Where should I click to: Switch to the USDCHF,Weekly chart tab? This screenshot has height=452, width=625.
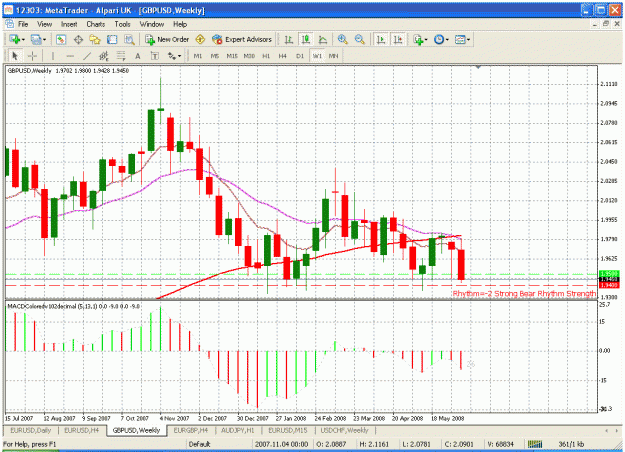(x=344, y=430)
